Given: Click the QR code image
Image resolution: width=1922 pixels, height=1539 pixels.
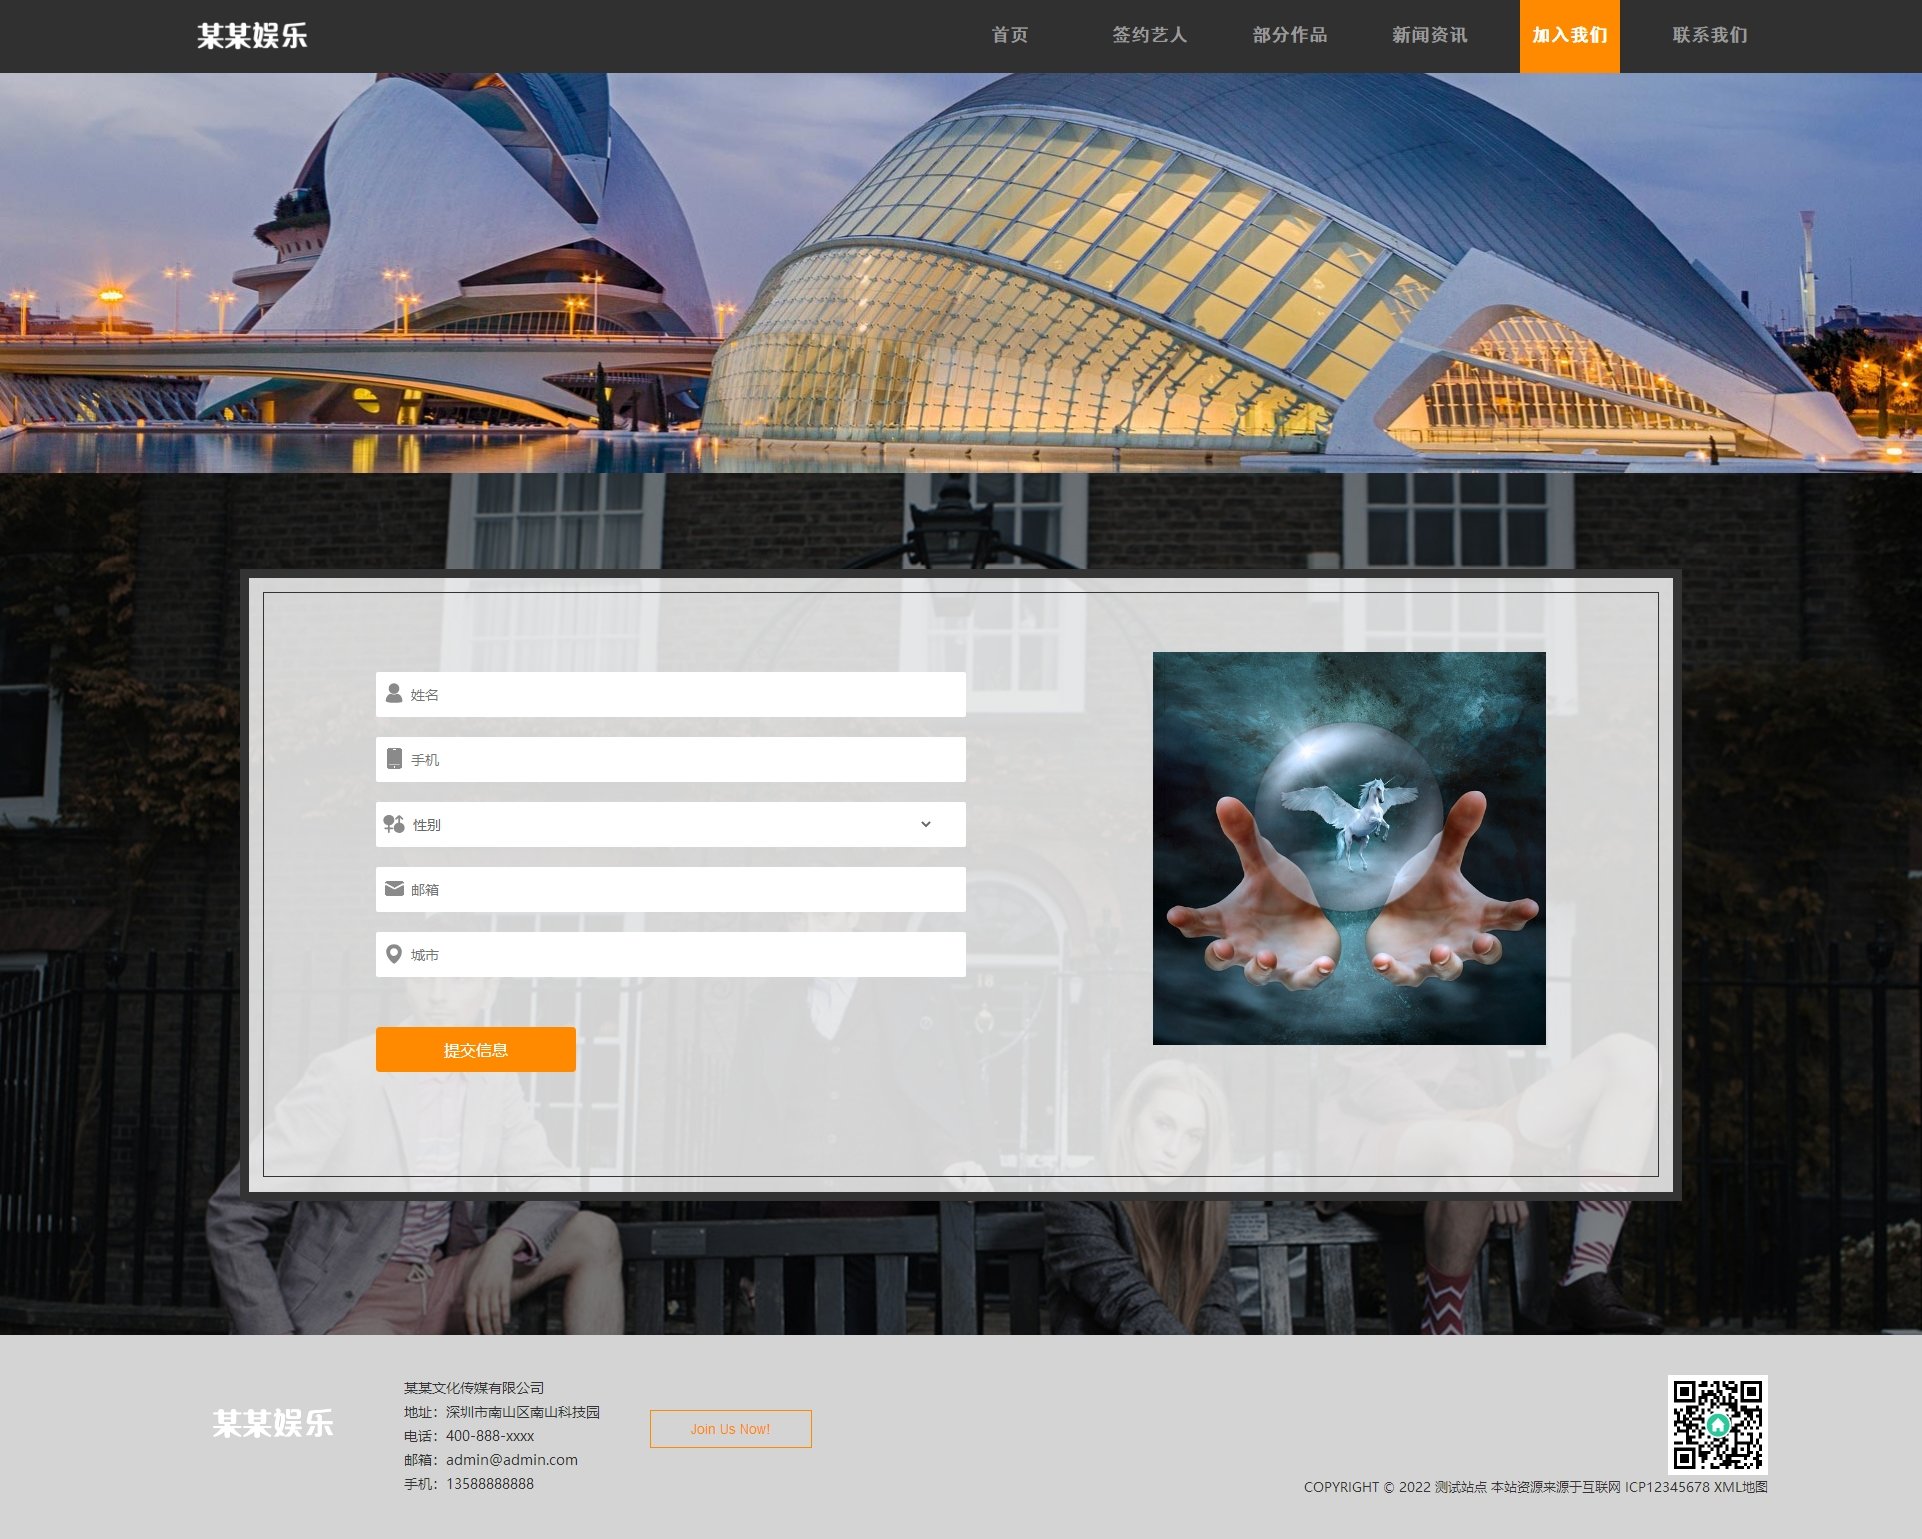Looking at the screenshot, I should 1717,1424.
